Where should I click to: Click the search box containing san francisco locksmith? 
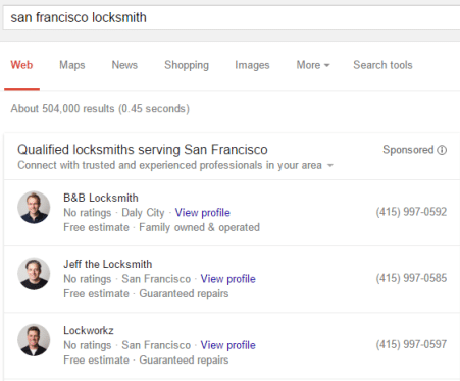pyautogui.click(x=232, y=17)
